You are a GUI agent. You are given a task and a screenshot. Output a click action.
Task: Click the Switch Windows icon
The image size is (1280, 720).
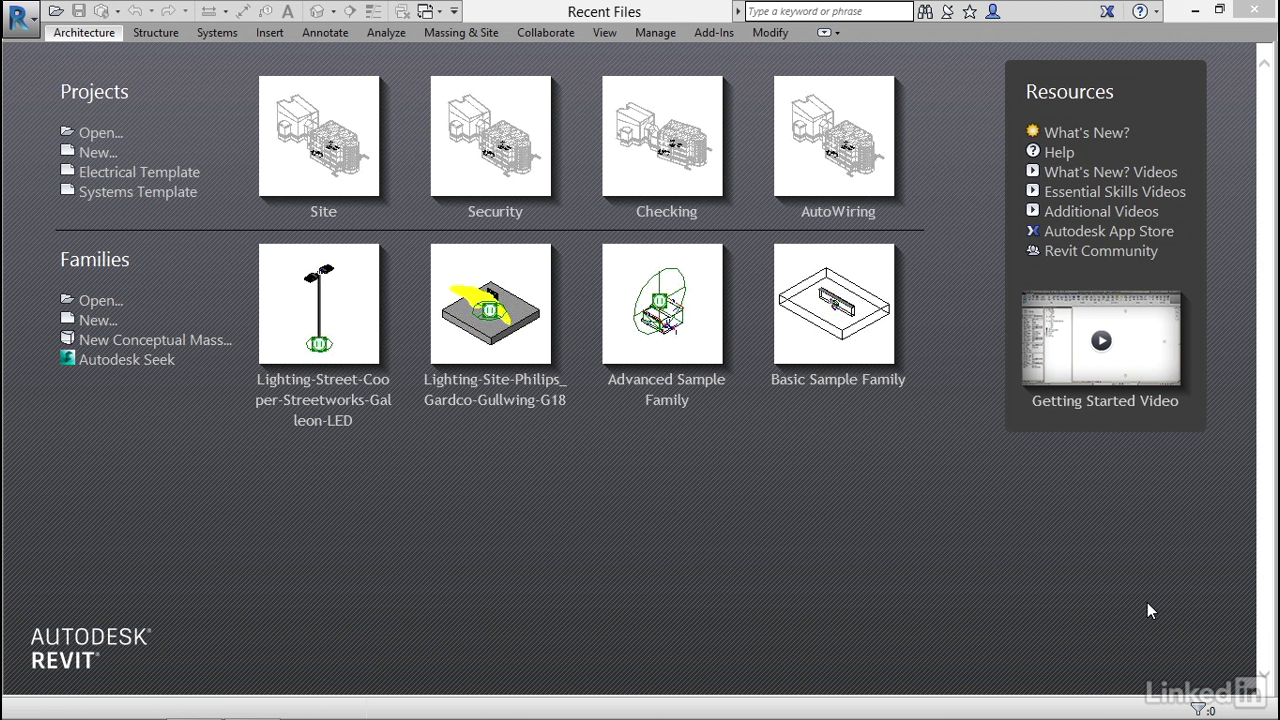pos(425,12)
